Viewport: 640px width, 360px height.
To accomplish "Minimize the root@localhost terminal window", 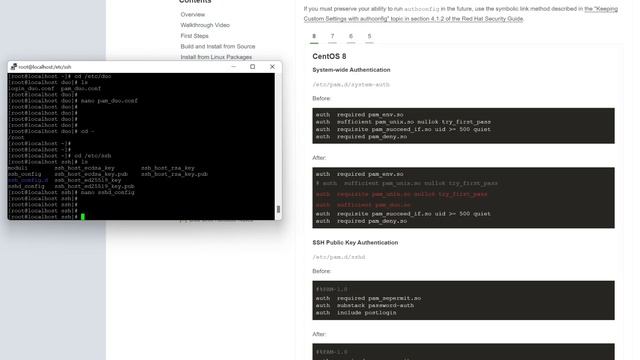I will pos(233,67).
